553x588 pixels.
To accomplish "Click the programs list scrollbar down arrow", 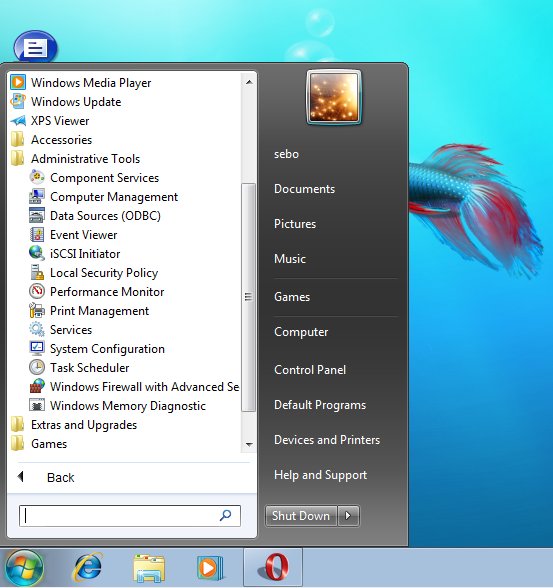I will 249,444.
